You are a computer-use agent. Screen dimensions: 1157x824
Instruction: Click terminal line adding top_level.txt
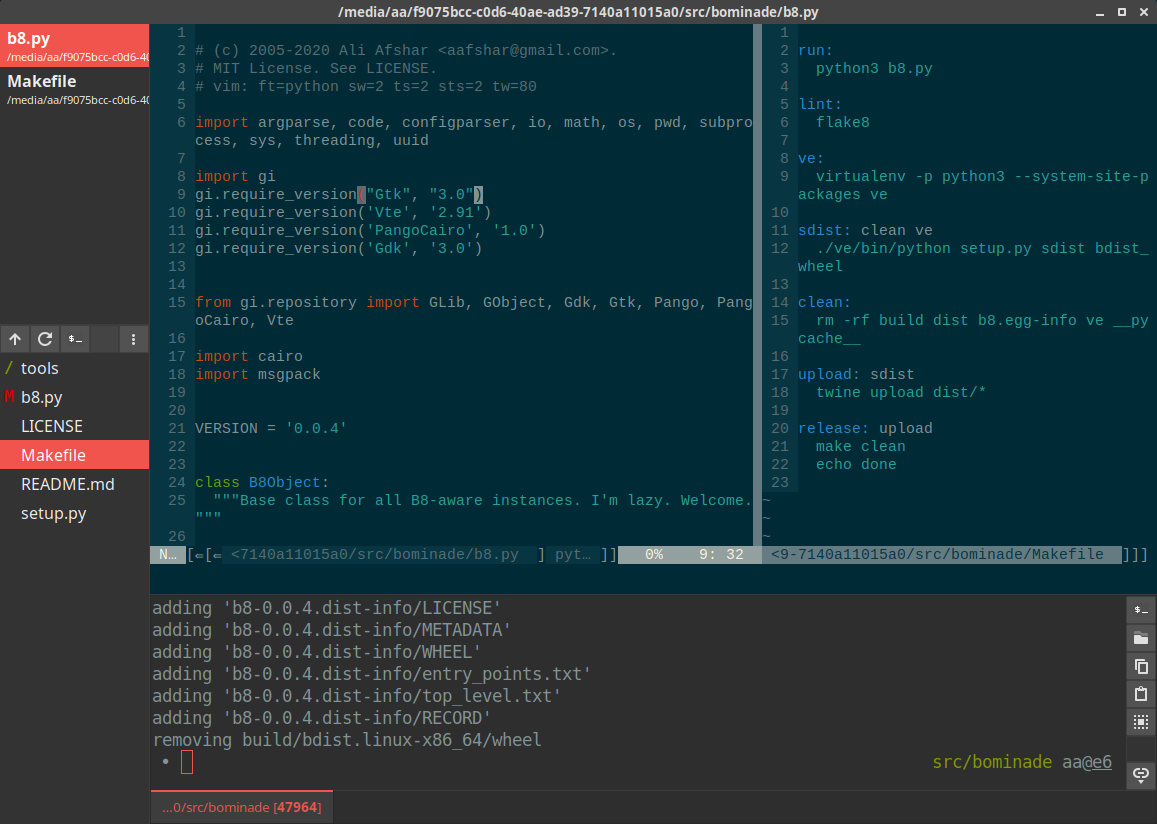(x=356, y=696)
